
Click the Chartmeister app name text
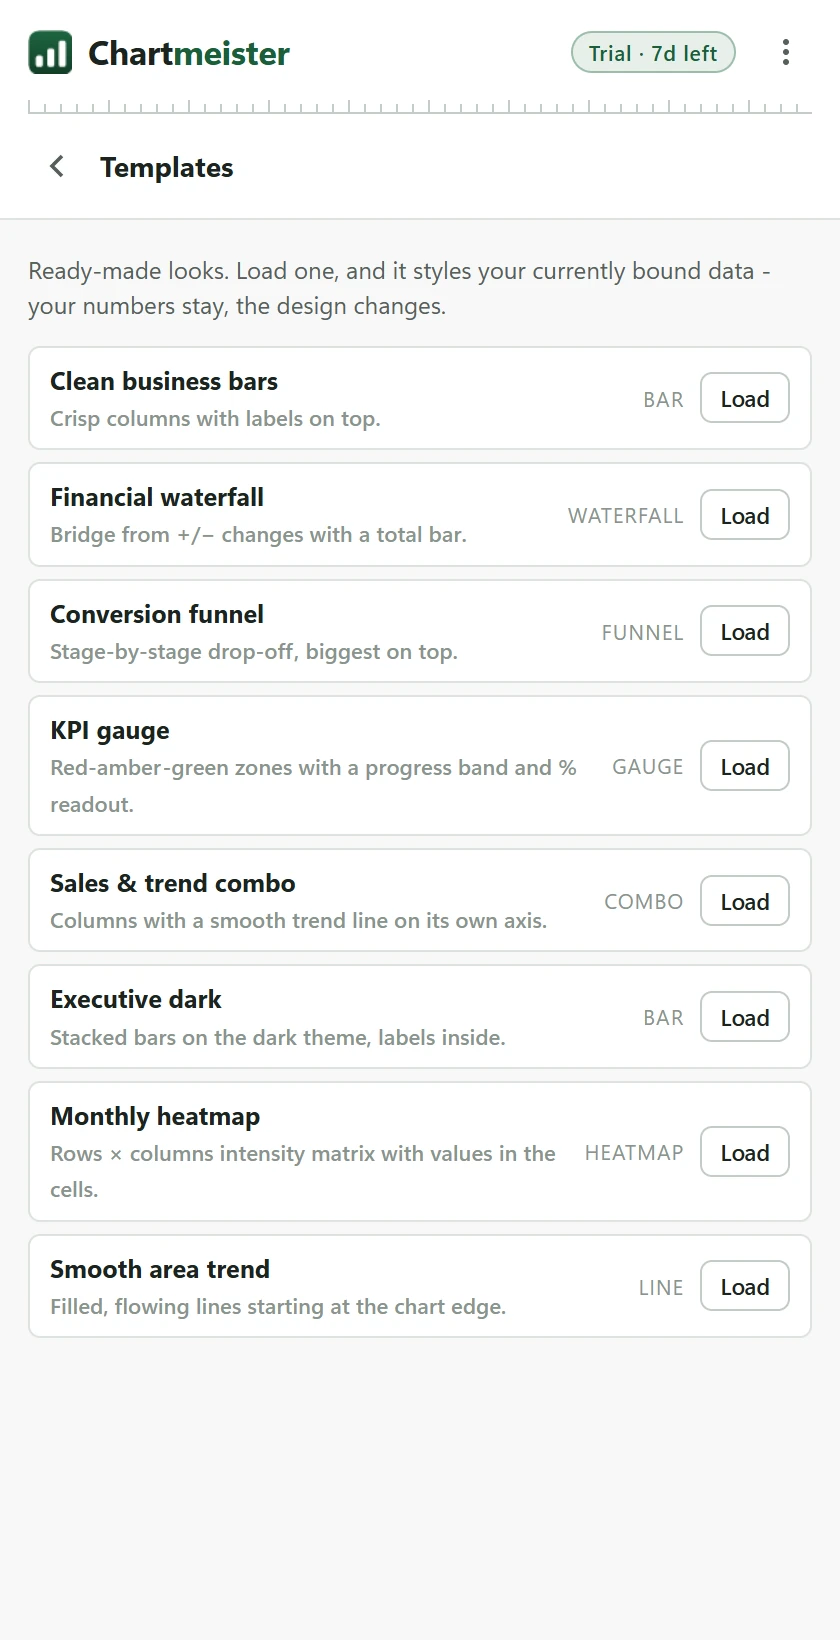tap(189, 53)
